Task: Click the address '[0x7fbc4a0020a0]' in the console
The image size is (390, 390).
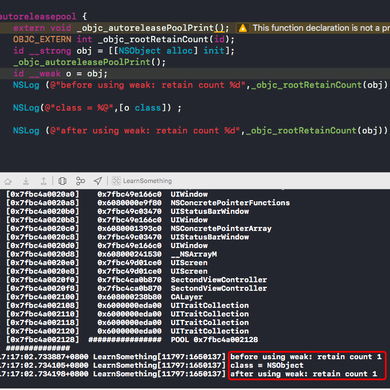Action: [x=43, y=194]
